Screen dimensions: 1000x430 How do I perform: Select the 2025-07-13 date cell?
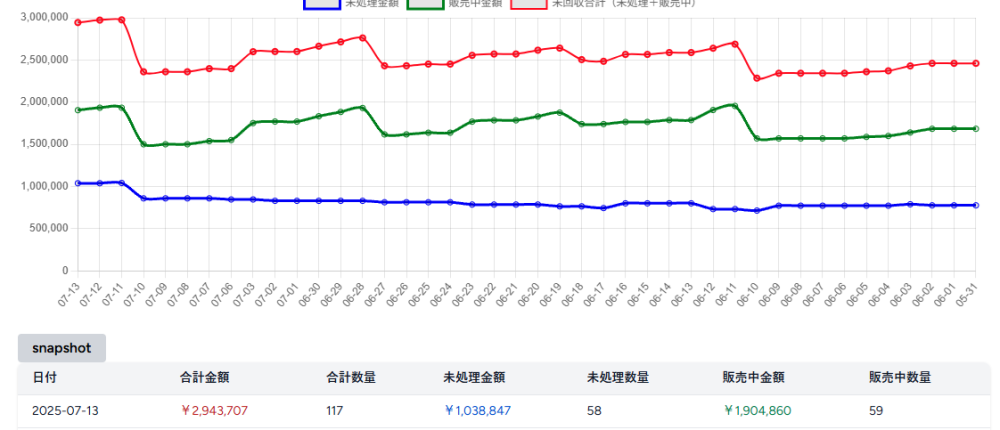coord(66,410)
